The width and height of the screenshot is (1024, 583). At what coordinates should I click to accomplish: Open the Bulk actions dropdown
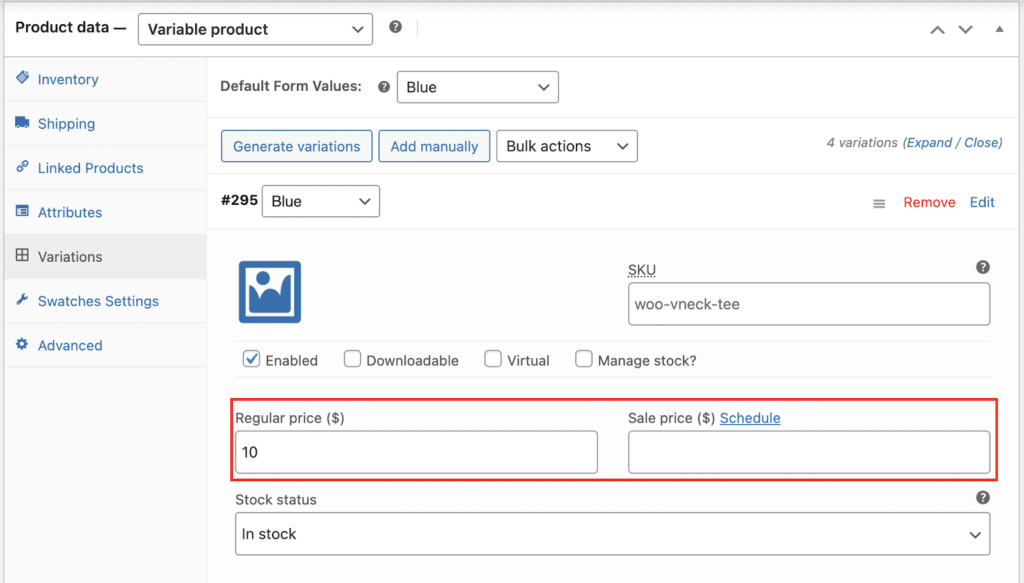pyautogui.click(x=566, y=146)
